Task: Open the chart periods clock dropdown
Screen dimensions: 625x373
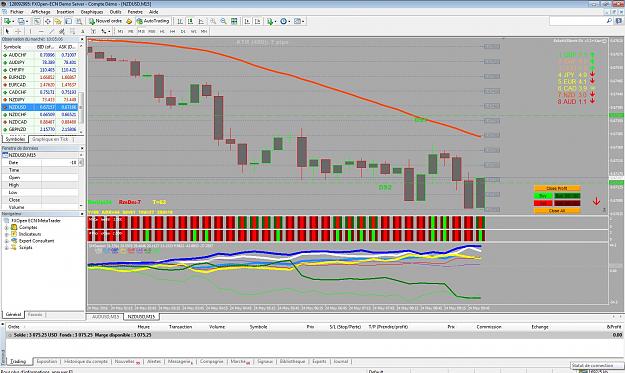Action: (285, 21)
